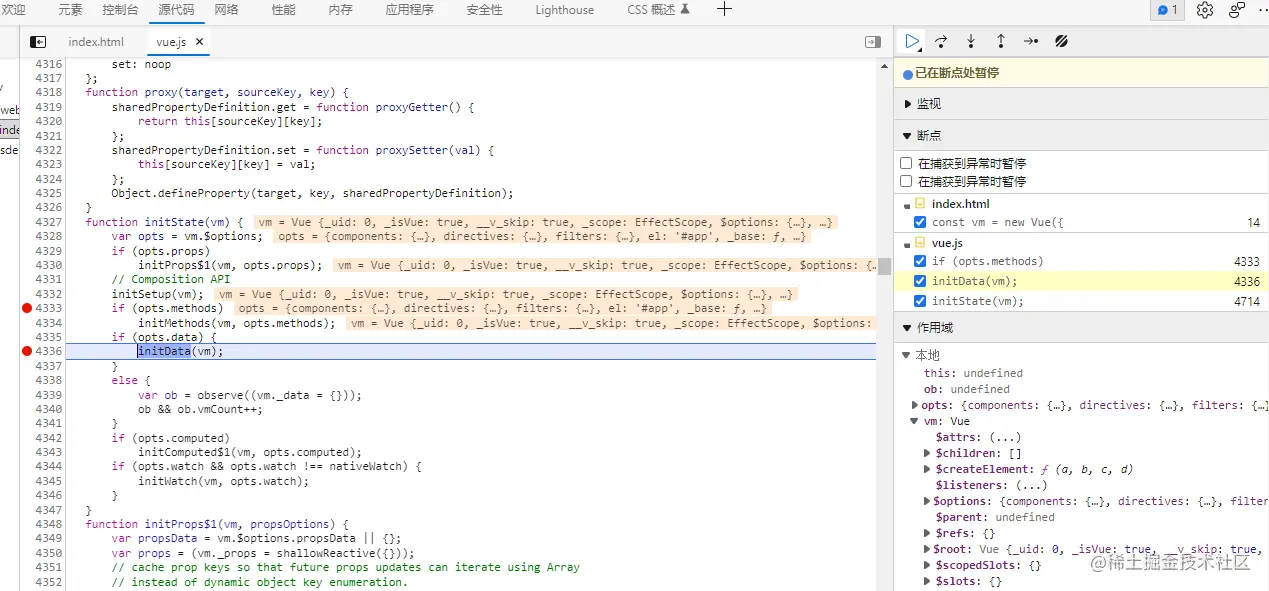Collapse the index.html breakpoint group
The height and width of the screenshot is (591, 1269).
click(906, 204)
